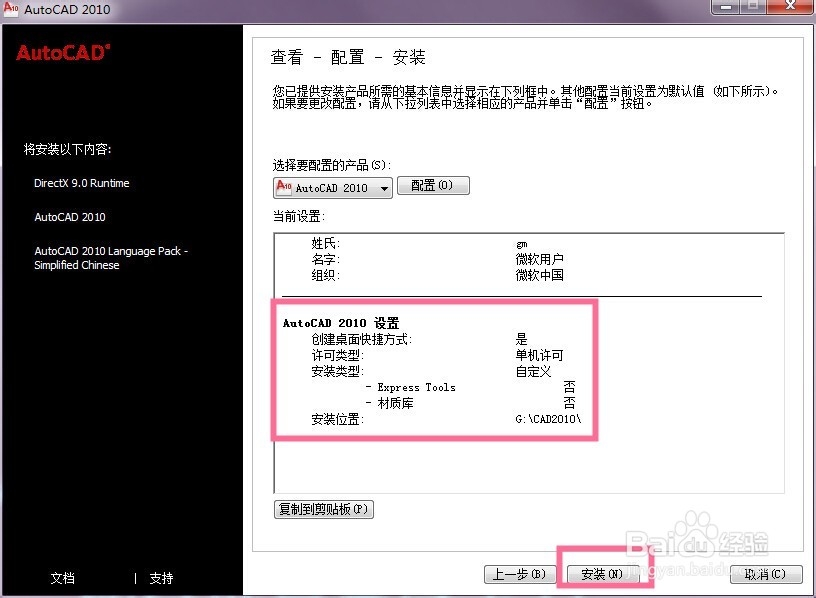Select DirectX 9.0 Runtime in sidebar list
The height and width of the screenshot is (598, 816).
coord(82,183)
